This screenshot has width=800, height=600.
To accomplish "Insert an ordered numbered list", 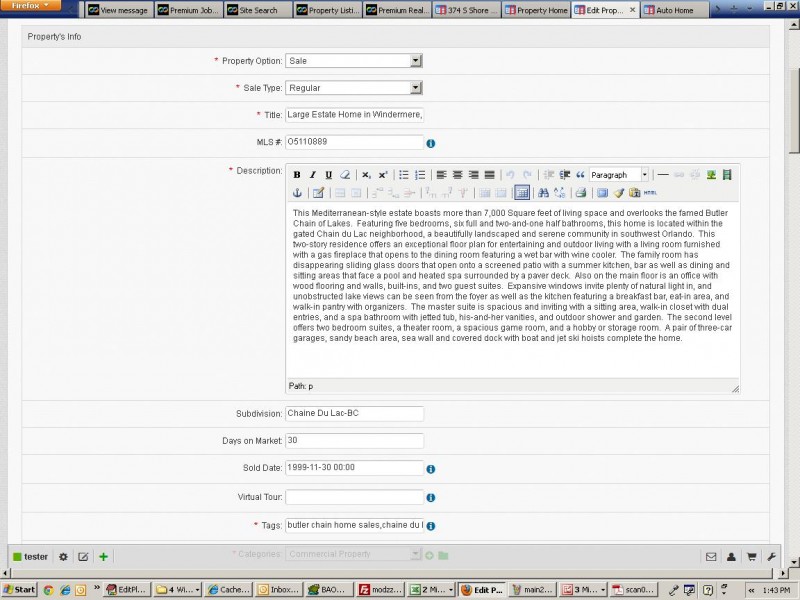I will pyautogui.click(x=420, y=175).
